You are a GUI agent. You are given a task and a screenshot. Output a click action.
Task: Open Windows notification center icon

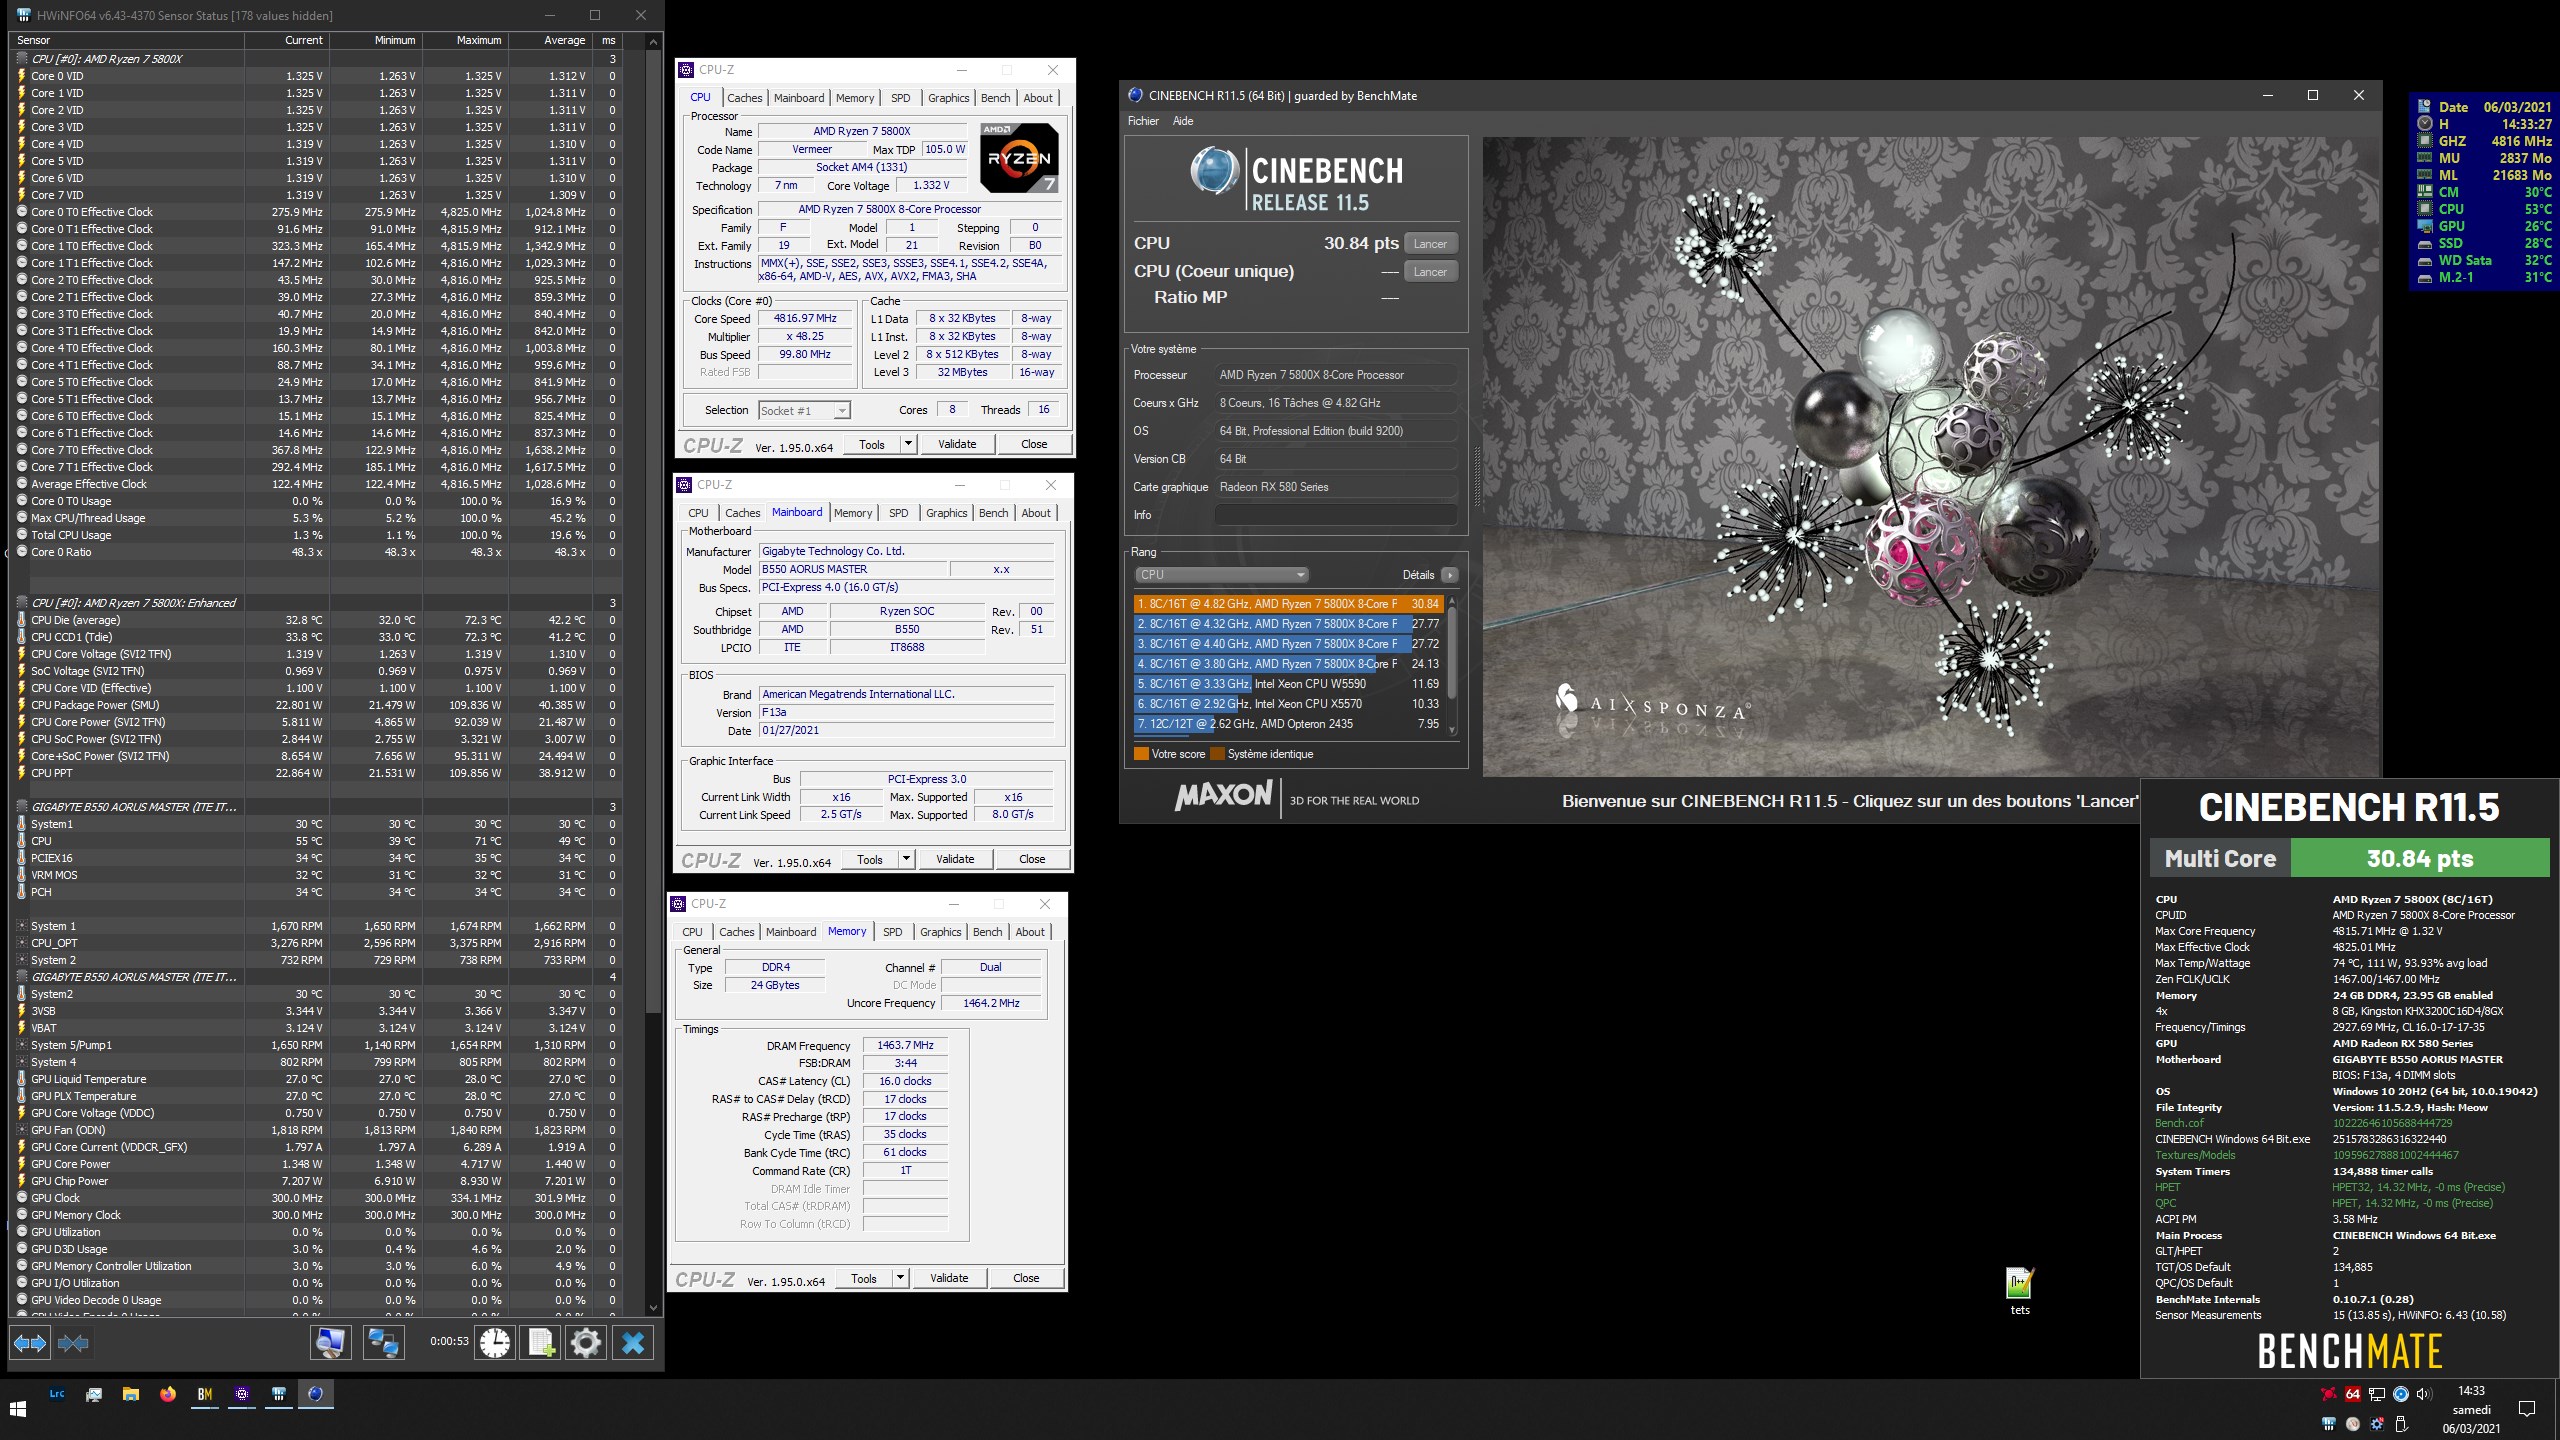click(2527, 1410)
